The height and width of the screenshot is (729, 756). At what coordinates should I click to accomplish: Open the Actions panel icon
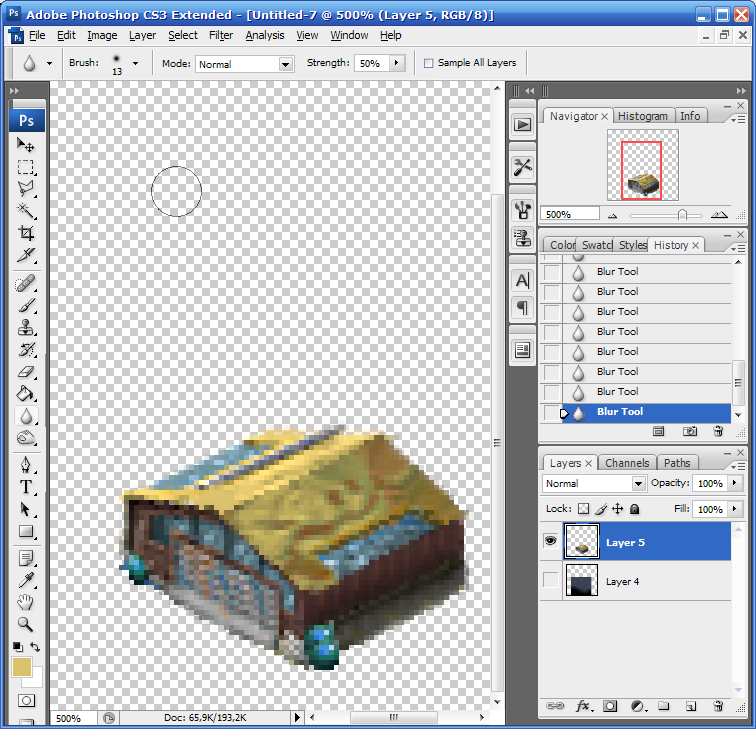[x=522, y=125]
